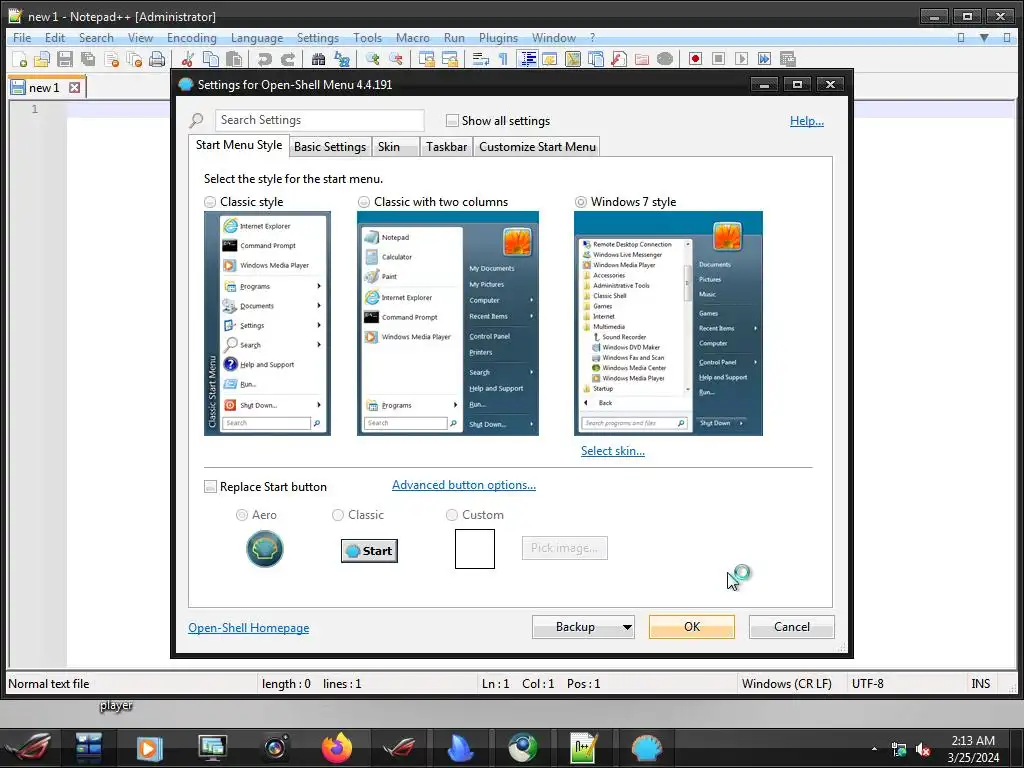
Task: Open the Language menu in Notepad++
Action: 257,38
